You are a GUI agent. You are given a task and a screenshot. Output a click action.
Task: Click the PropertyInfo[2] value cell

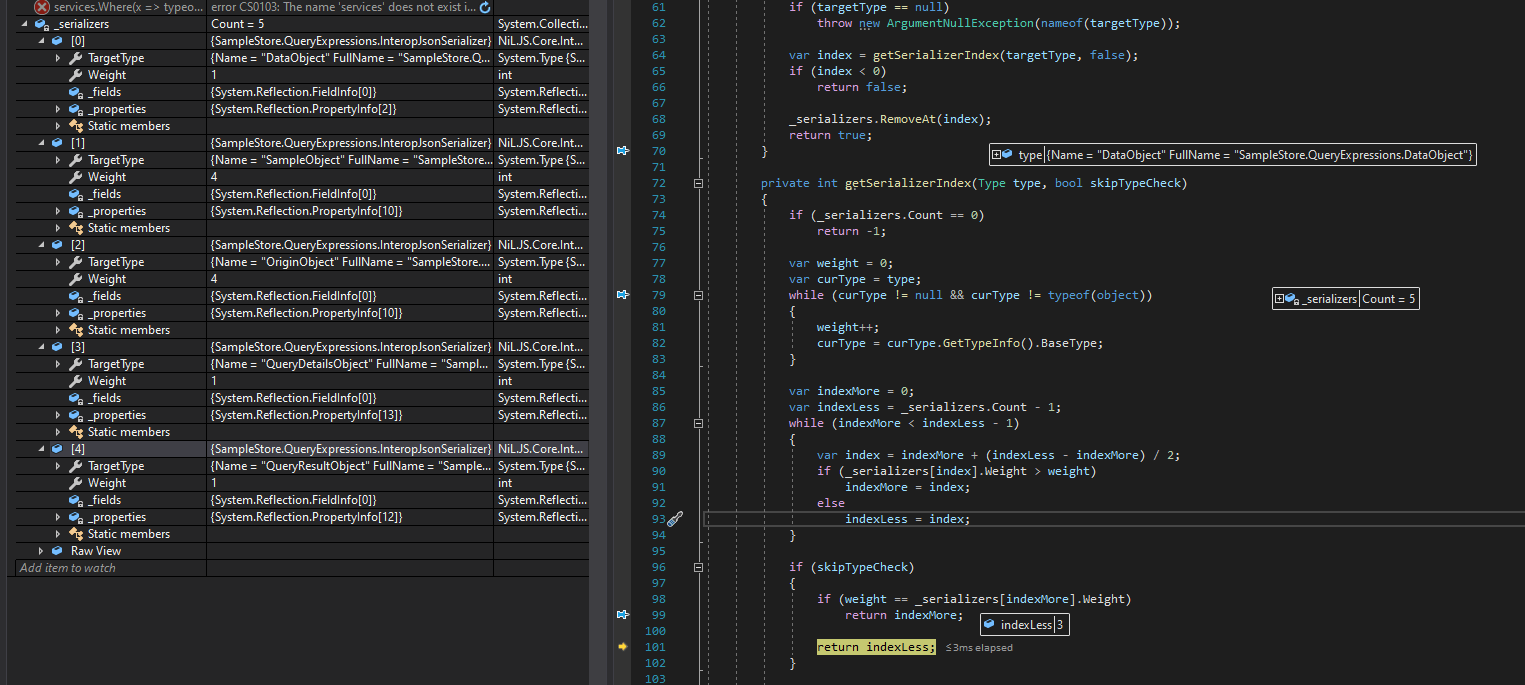click(x=350, y=109)
